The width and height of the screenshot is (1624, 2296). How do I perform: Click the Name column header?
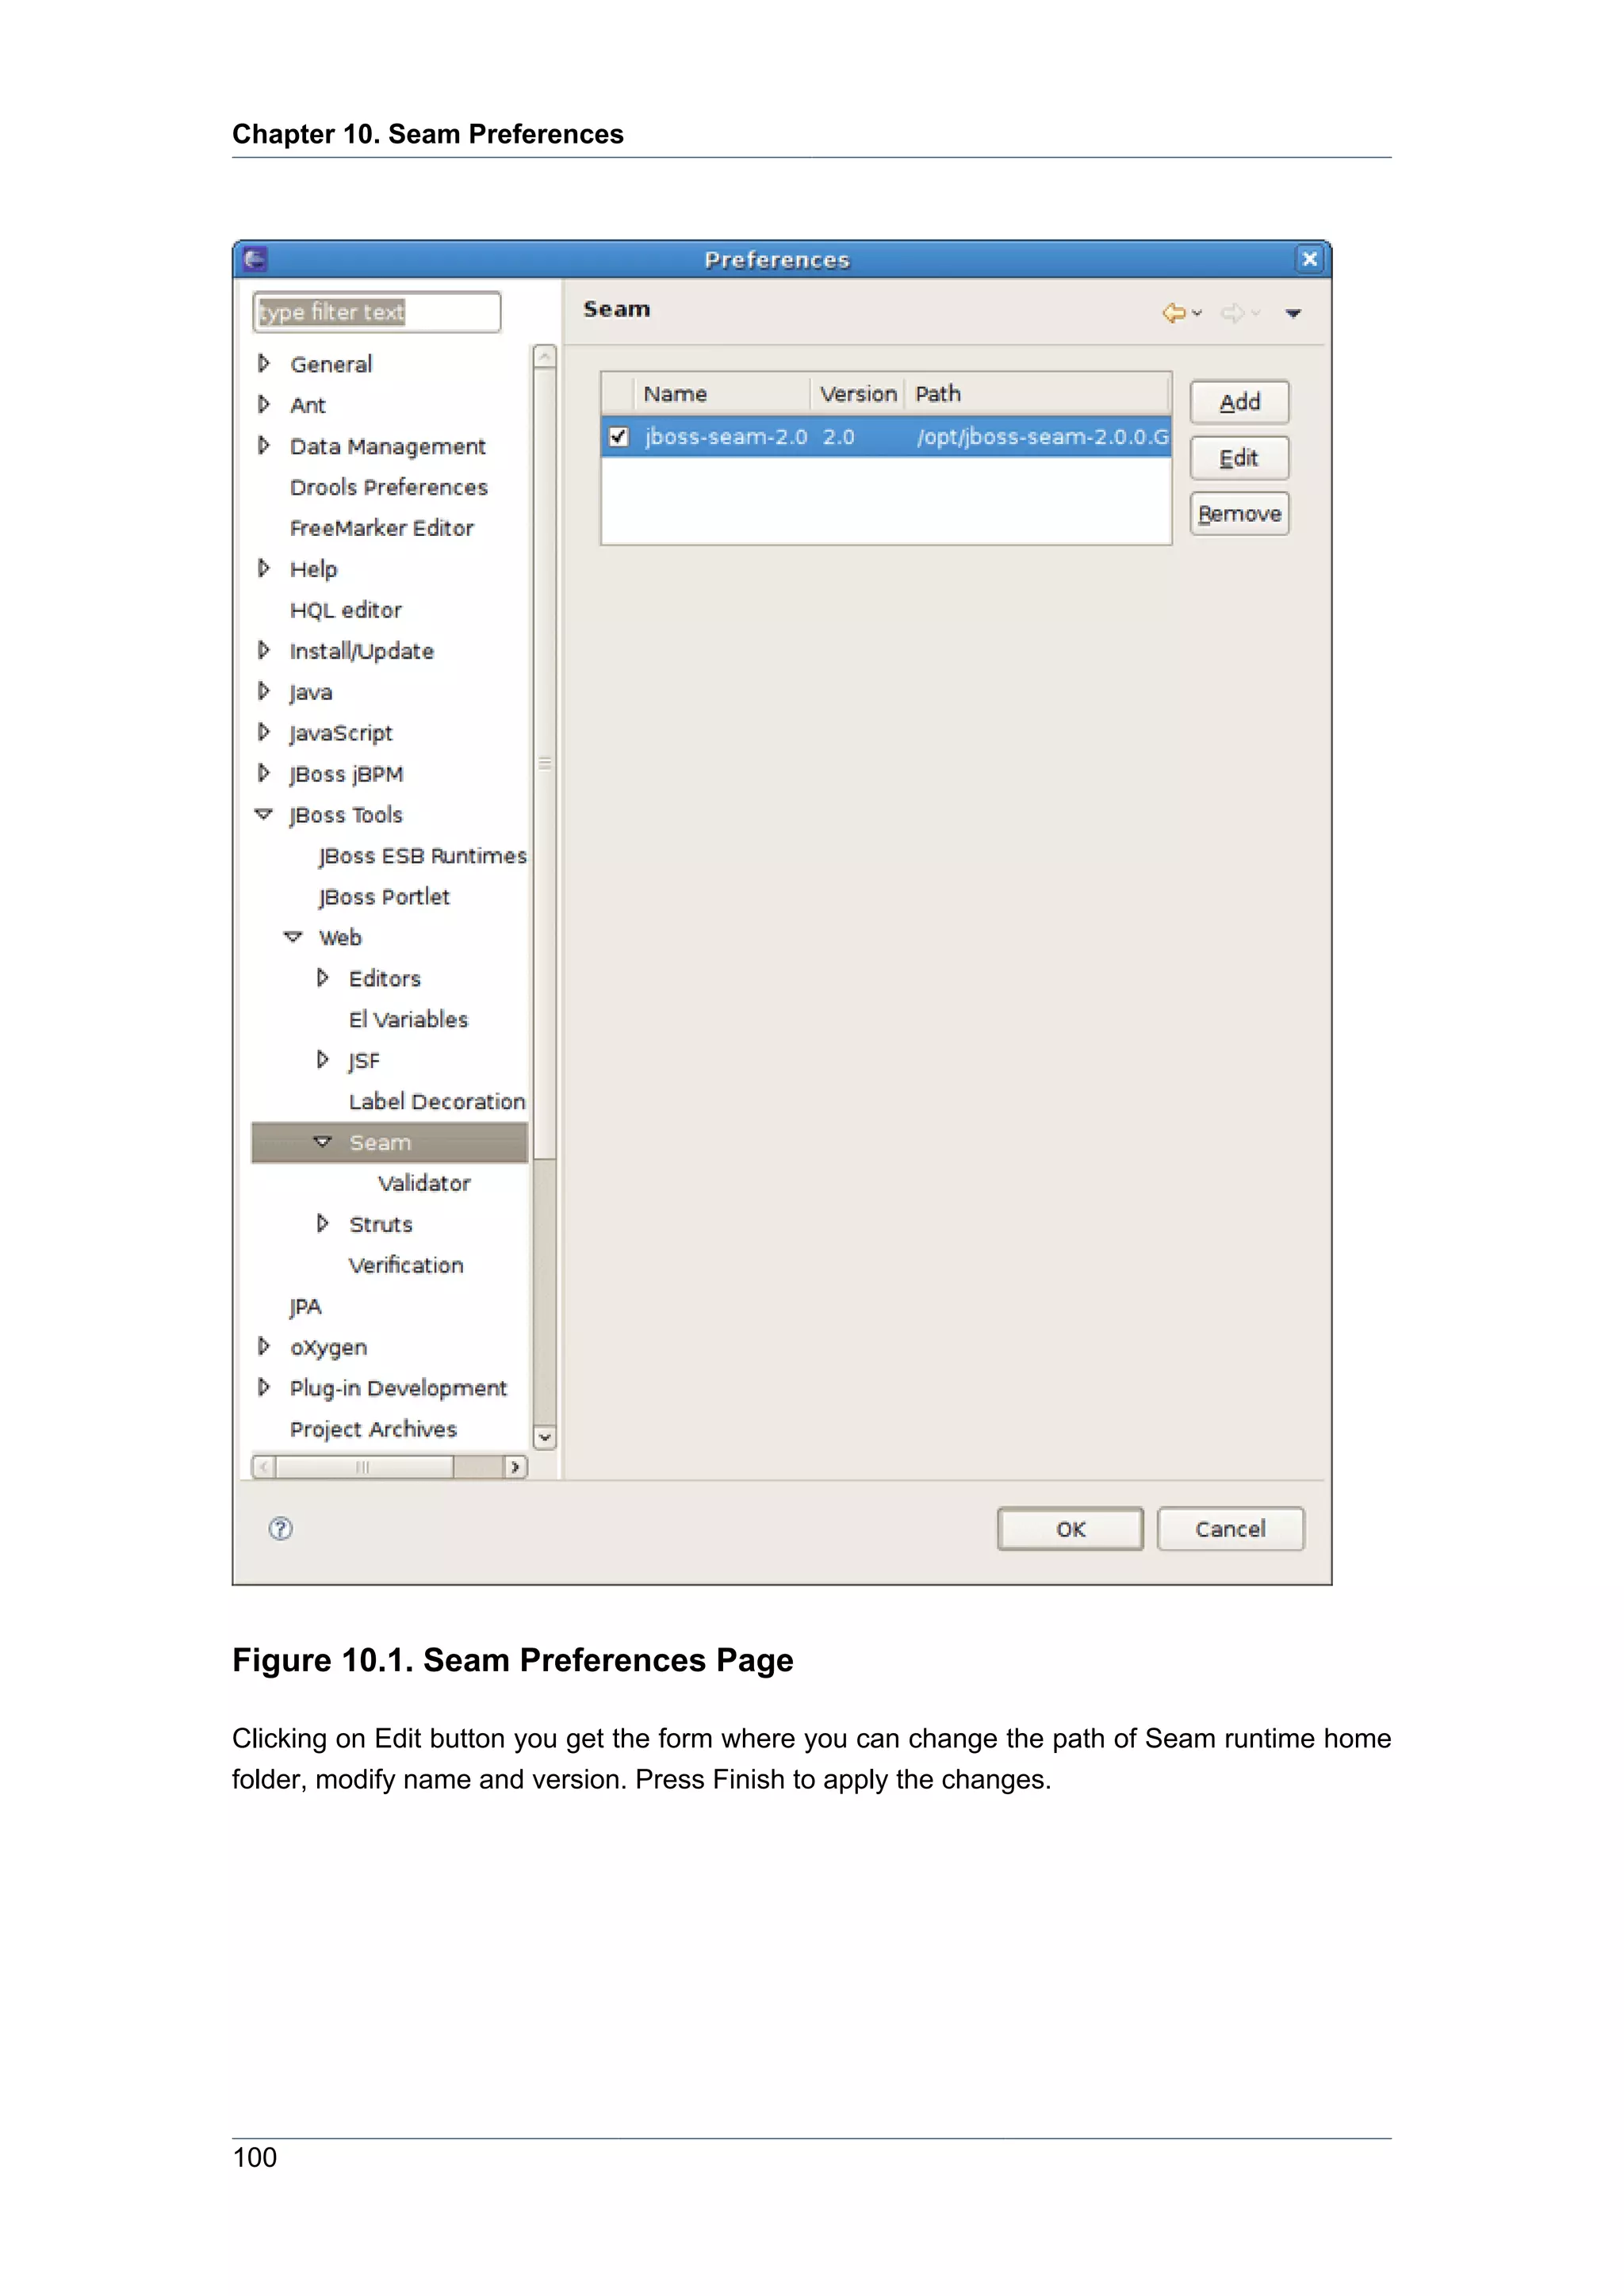[720, 394]
